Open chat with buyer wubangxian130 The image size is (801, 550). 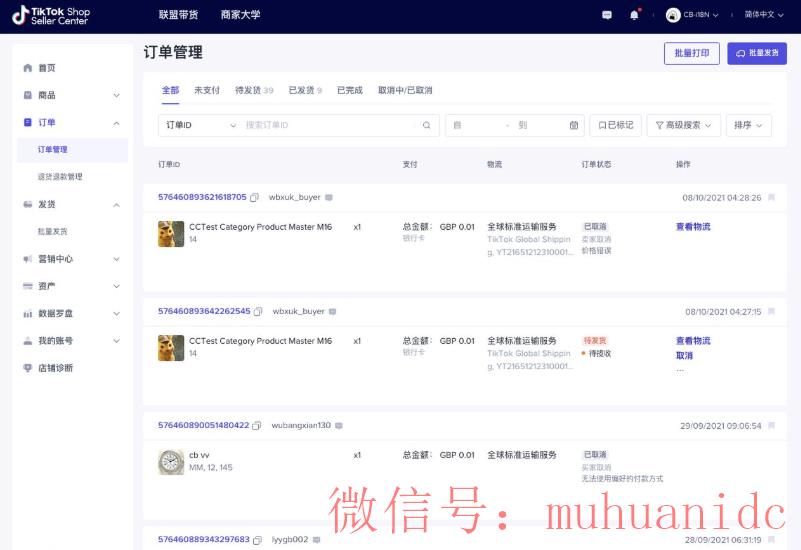point(339,425)
